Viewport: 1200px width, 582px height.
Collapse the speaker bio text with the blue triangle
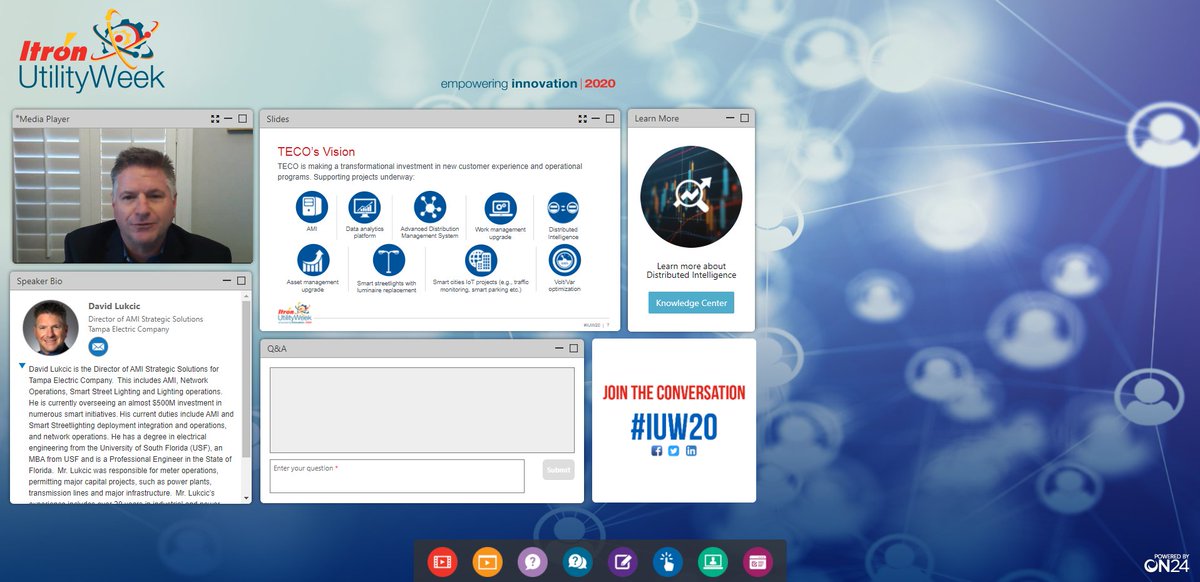(x=23, y=367)
